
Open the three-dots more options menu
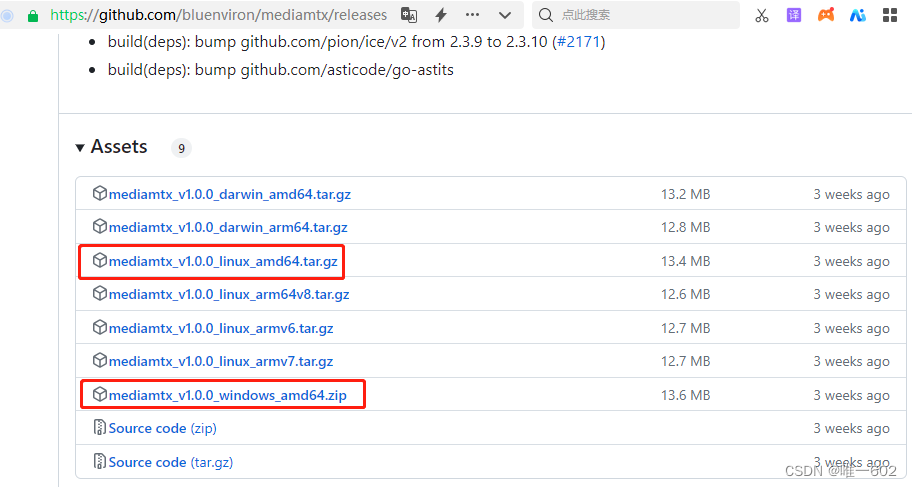(472, 15)
